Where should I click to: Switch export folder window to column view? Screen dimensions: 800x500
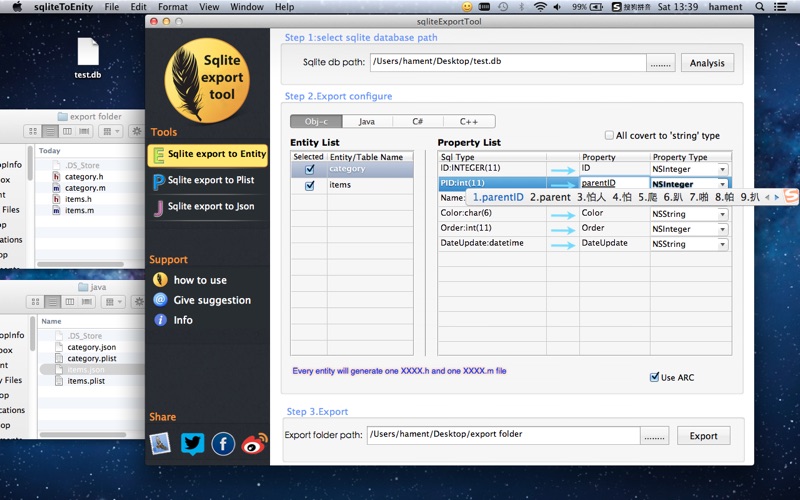pyautogui.click(x=67, y=131)
